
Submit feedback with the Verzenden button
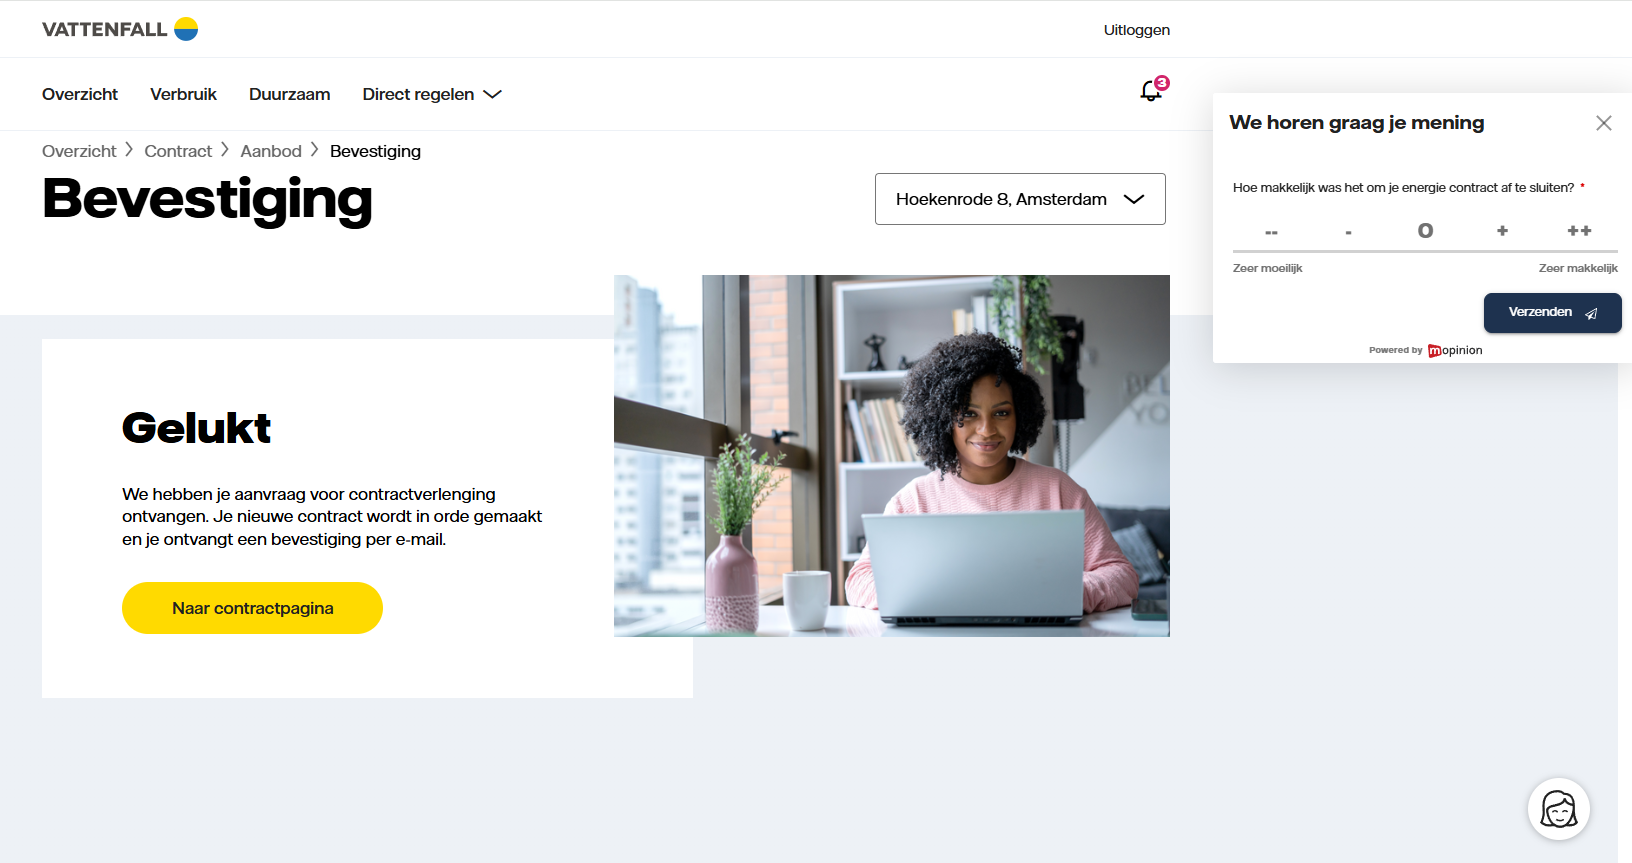click(1552, 313)
